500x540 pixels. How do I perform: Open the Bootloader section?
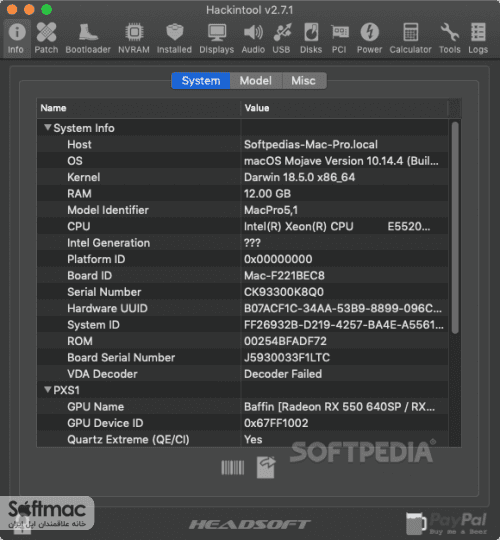88,38
